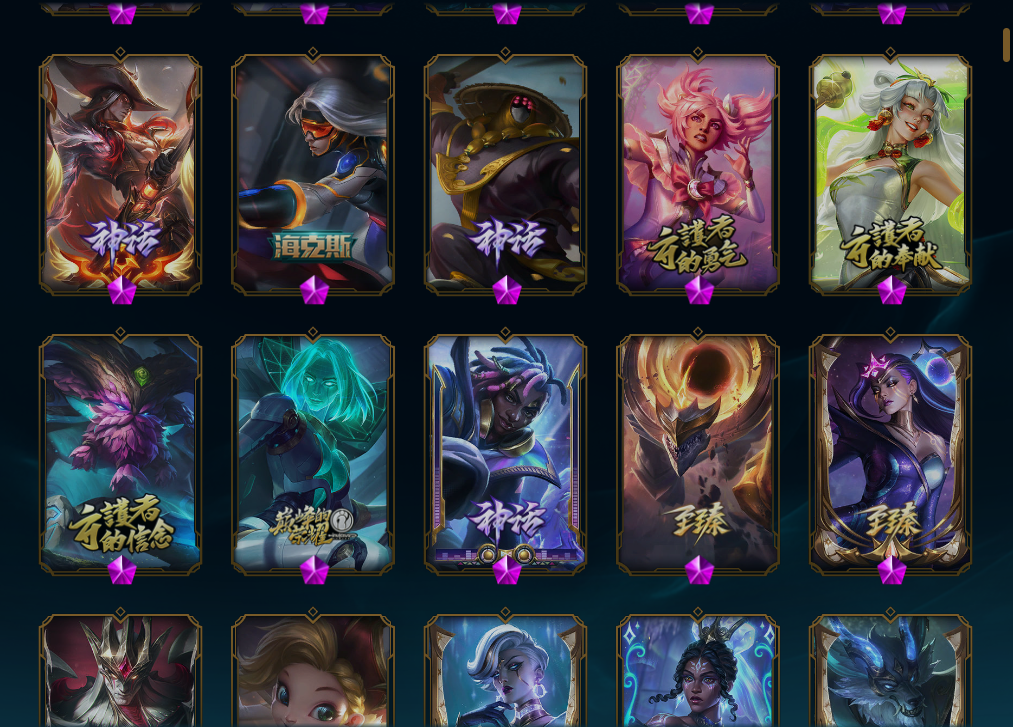Click the gem beneath the 巅峰的荣耀 skin card
This screenshot has width=1013, height=727.
(314, 570)
